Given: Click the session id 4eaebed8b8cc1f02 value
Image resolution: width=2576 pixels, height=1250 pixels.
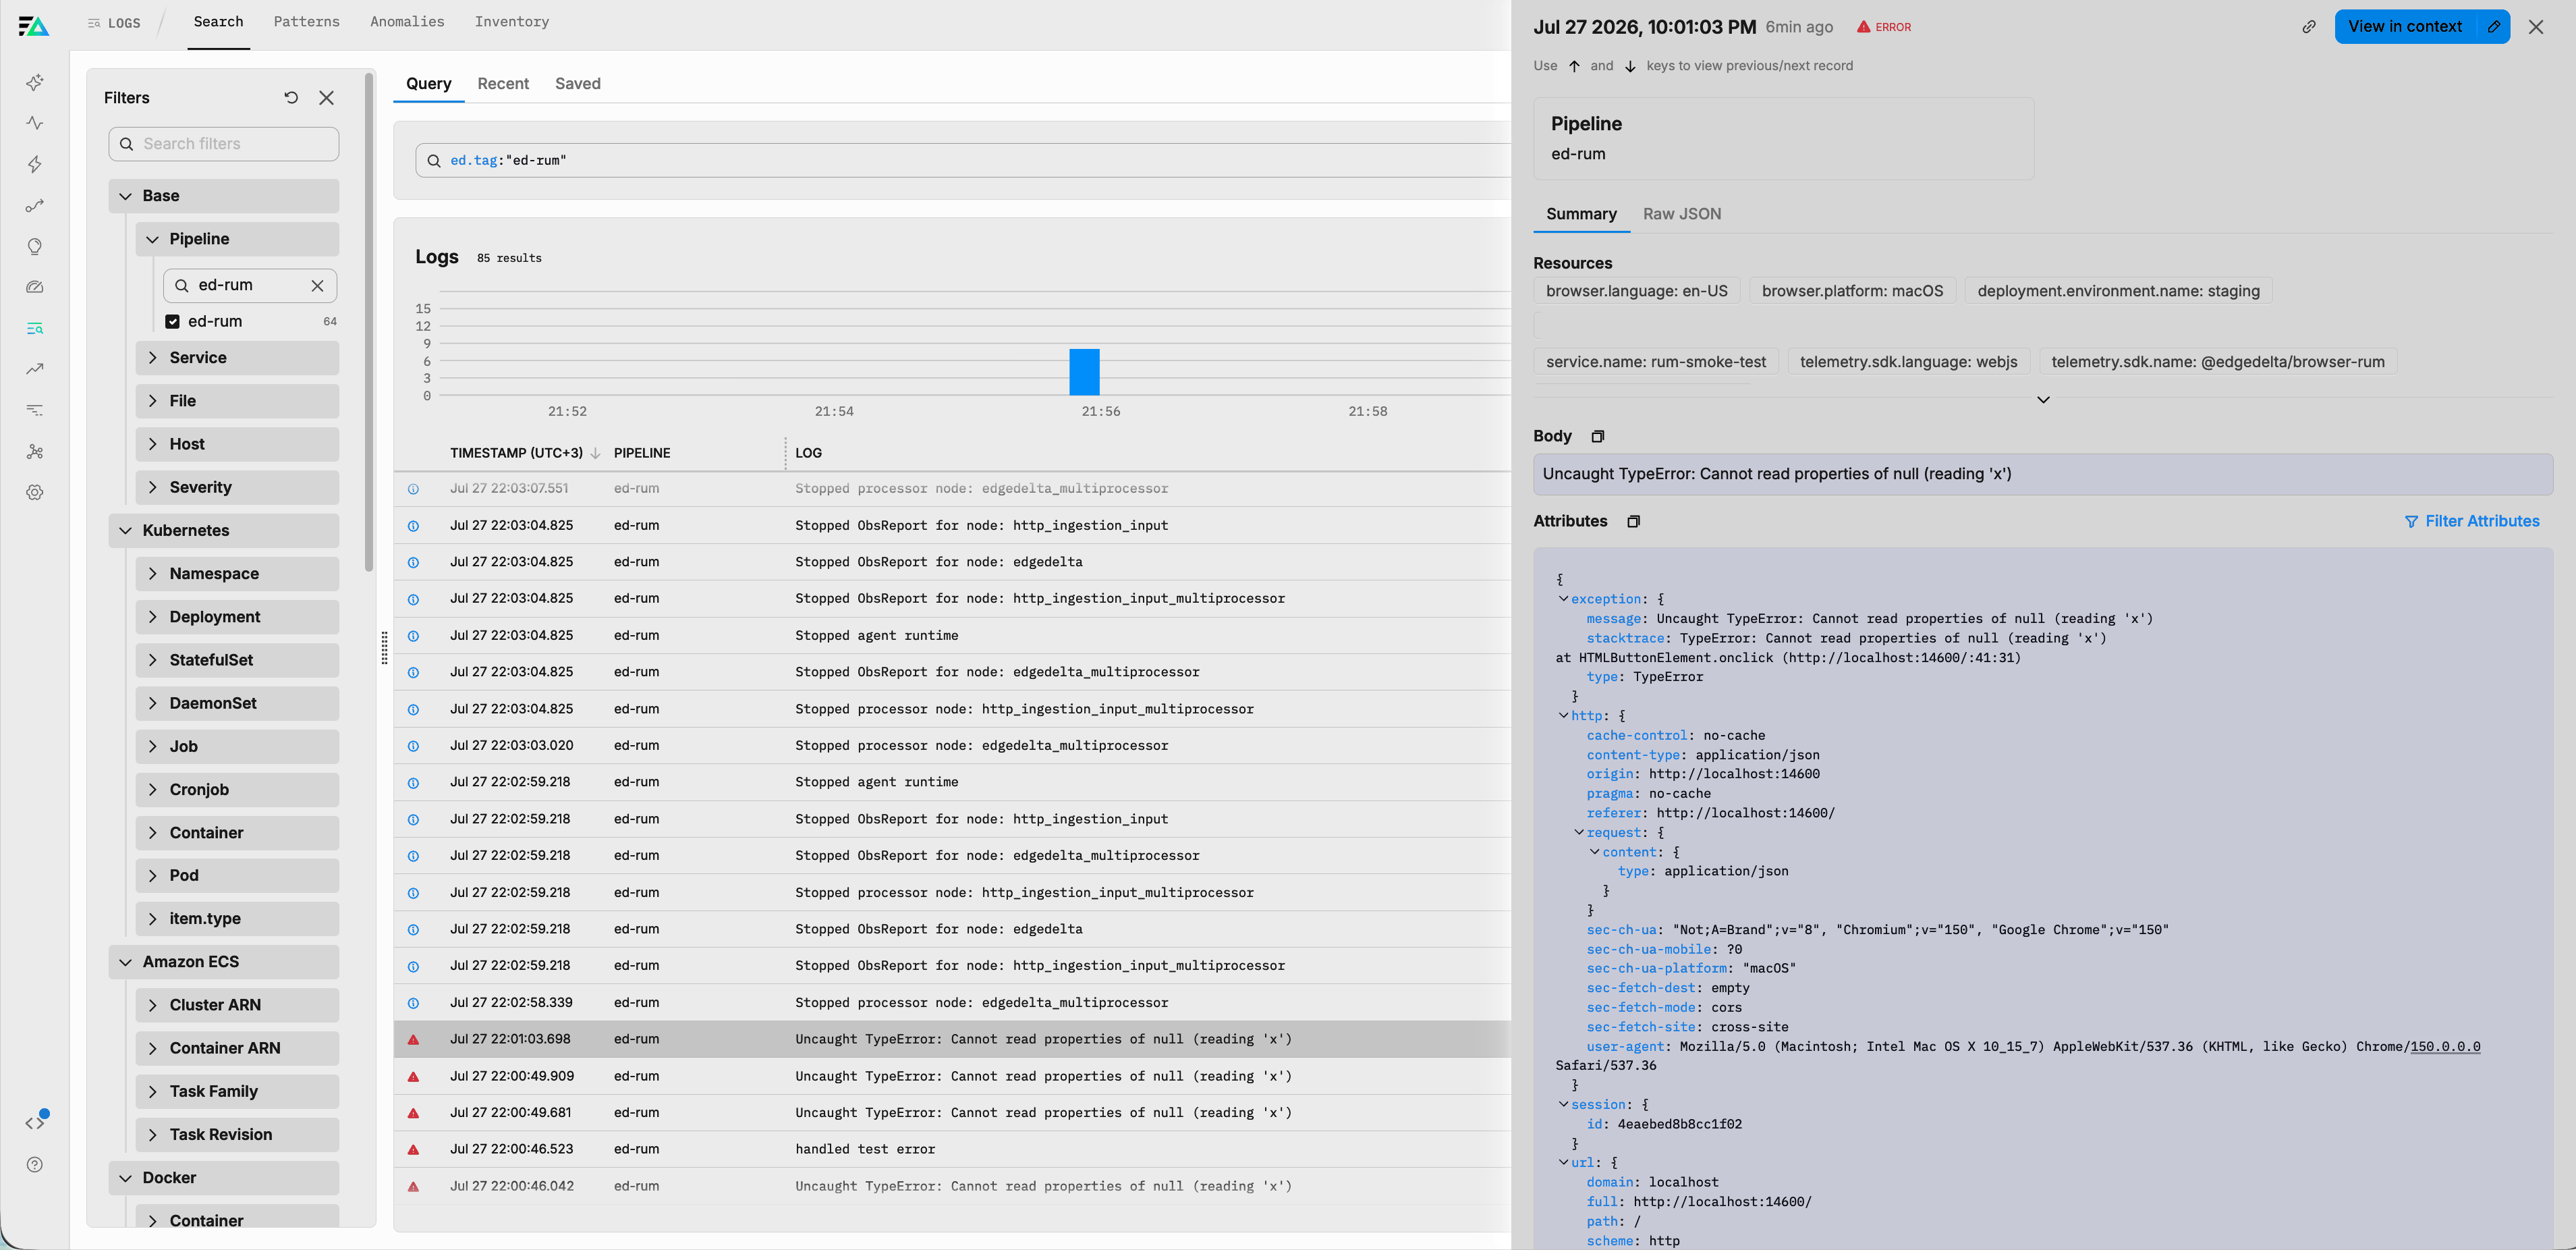Looking at the screenshot, I should 1680,1124.
